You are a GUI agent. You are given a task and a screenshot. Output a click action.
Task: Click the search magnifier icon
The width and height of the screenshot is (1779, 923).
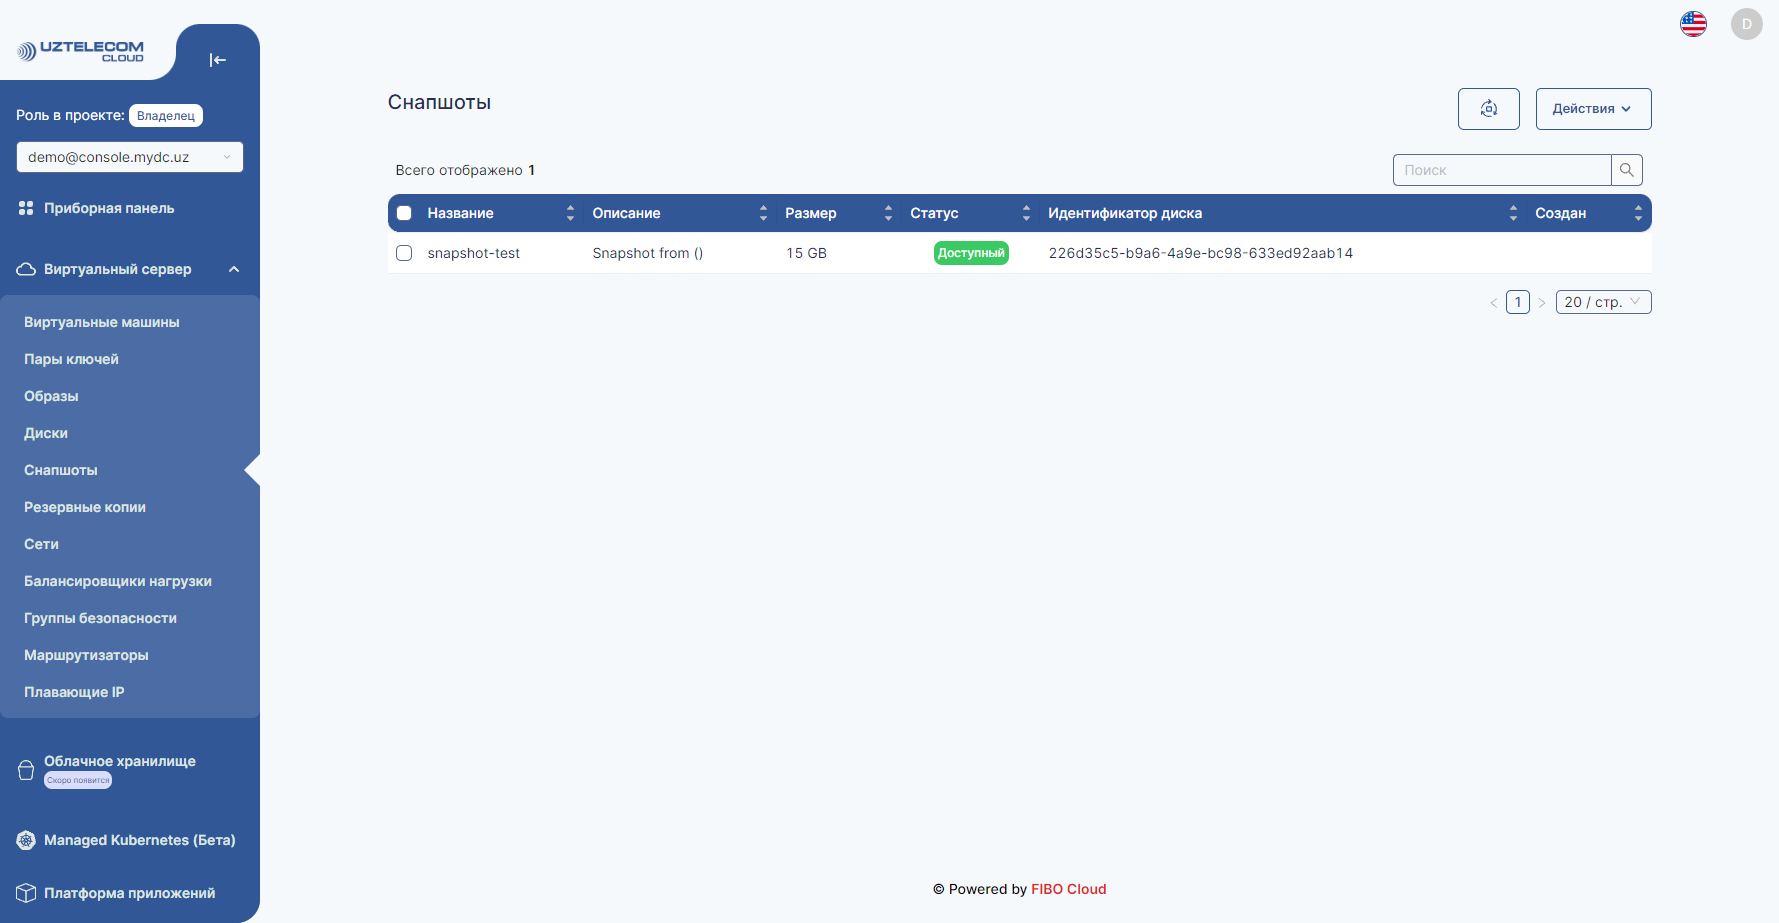coord(1626,170)
